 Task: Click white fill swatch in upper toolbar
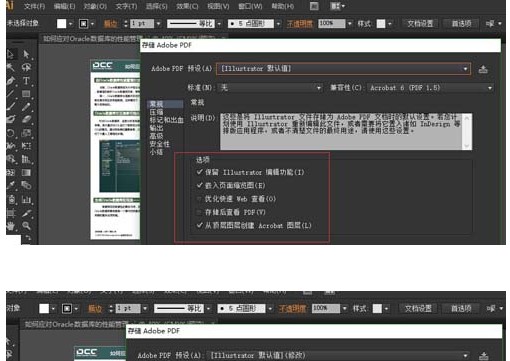click(61, 24)
